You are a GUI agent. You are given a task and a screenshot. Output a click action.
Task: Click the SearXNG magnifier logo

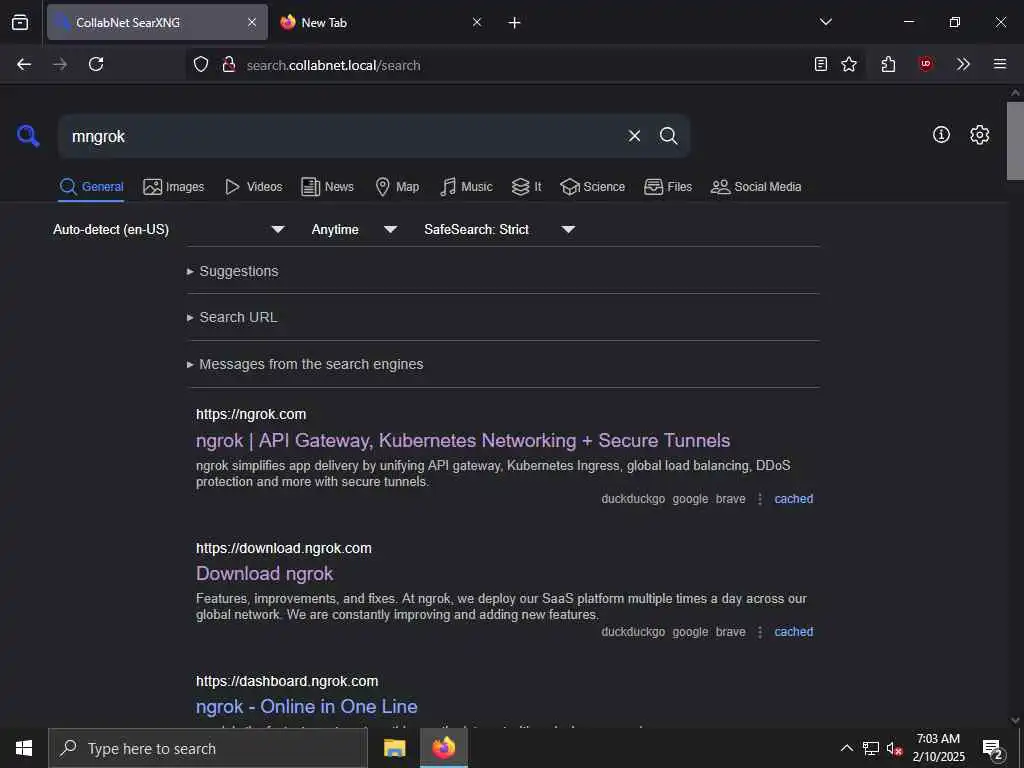coord(28,136)
